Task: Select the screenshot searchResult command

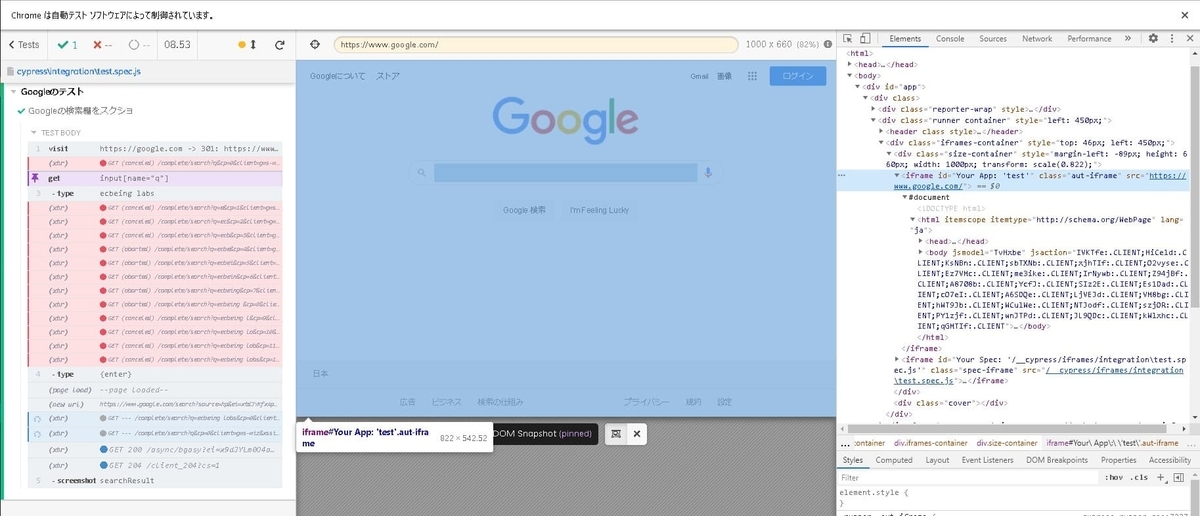Action: click(155, 480)
